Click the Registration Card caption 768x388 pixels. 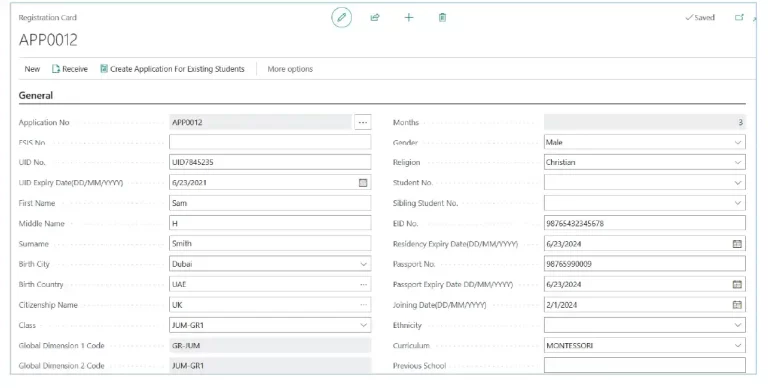coord(48,18)
